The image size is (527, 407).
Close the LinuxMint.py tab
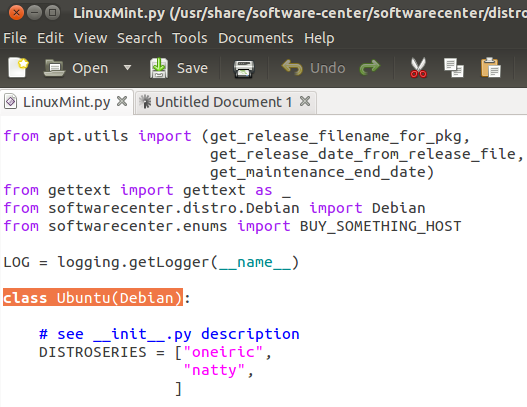tap(122, 101)
